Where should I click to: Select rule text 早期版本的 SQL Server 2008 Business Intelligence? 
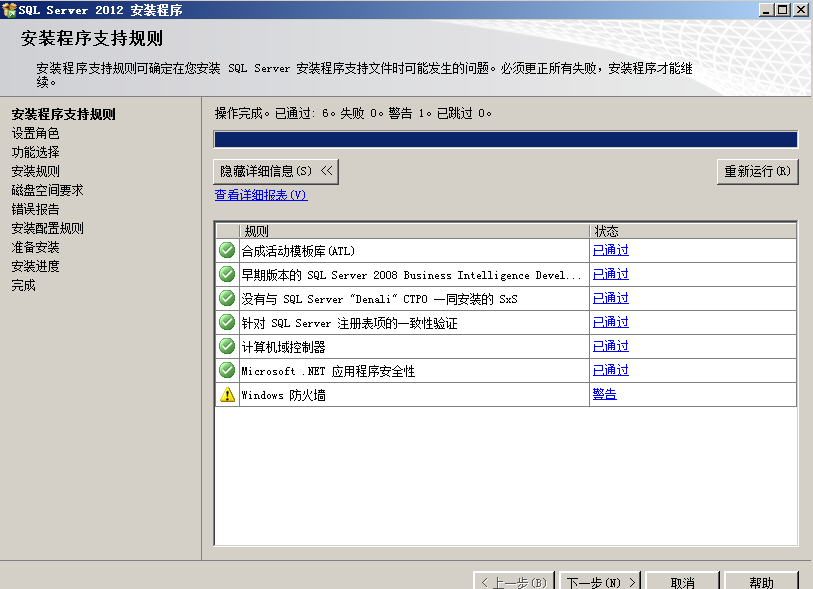[411, 275]
